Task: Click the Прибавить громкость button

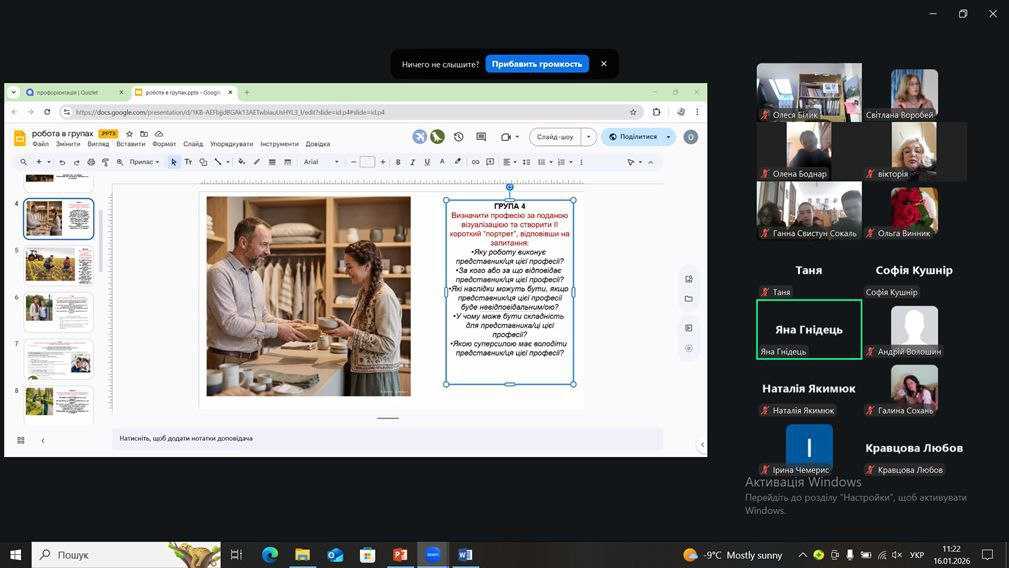Action: click(537, 64)
